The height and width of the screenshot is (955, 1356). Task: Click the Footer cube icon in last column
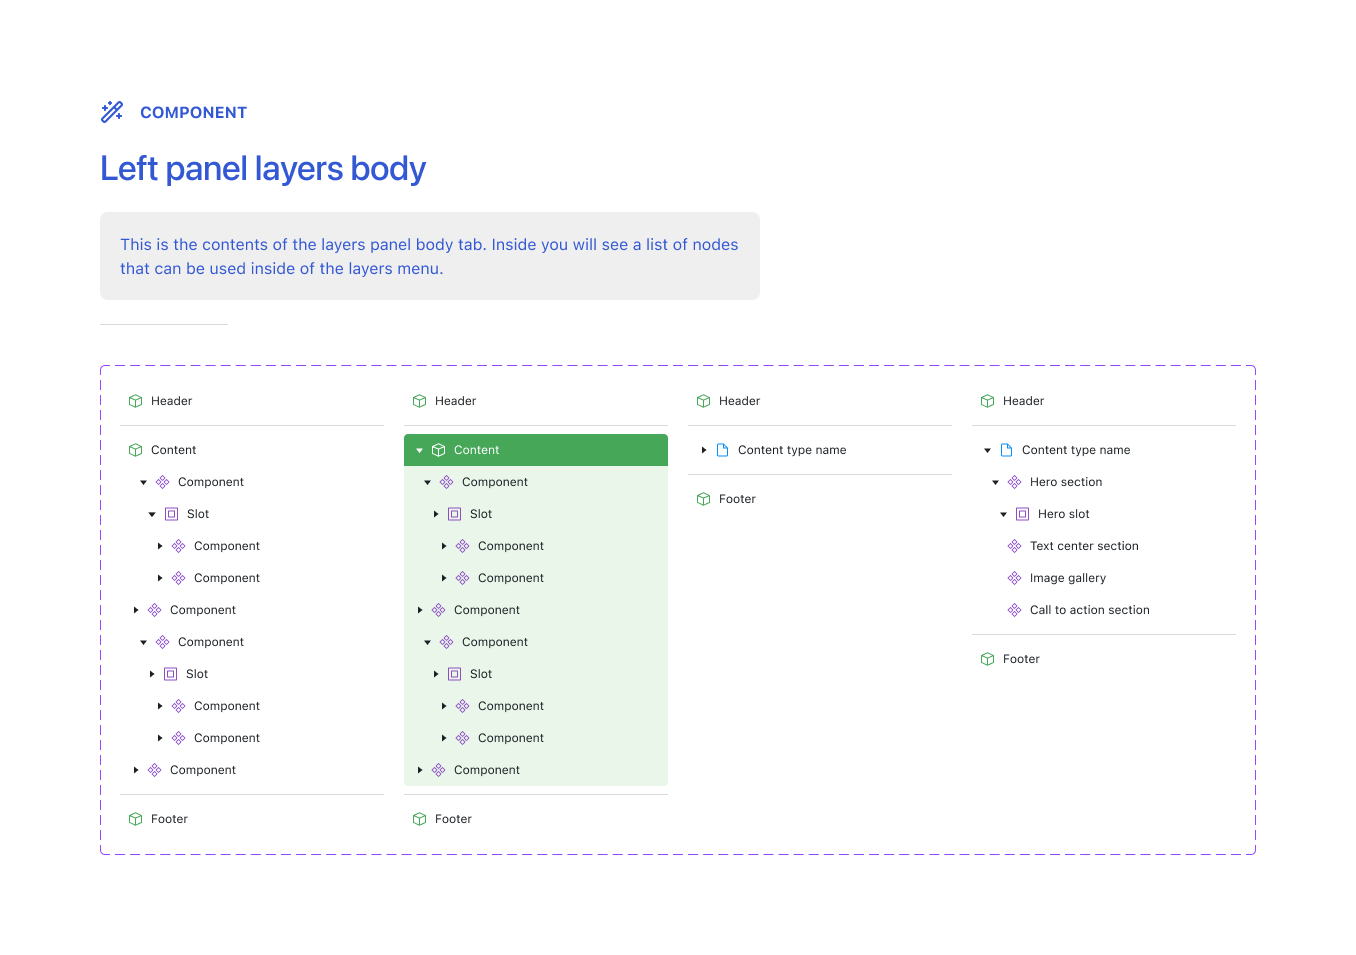pos(987,658)
